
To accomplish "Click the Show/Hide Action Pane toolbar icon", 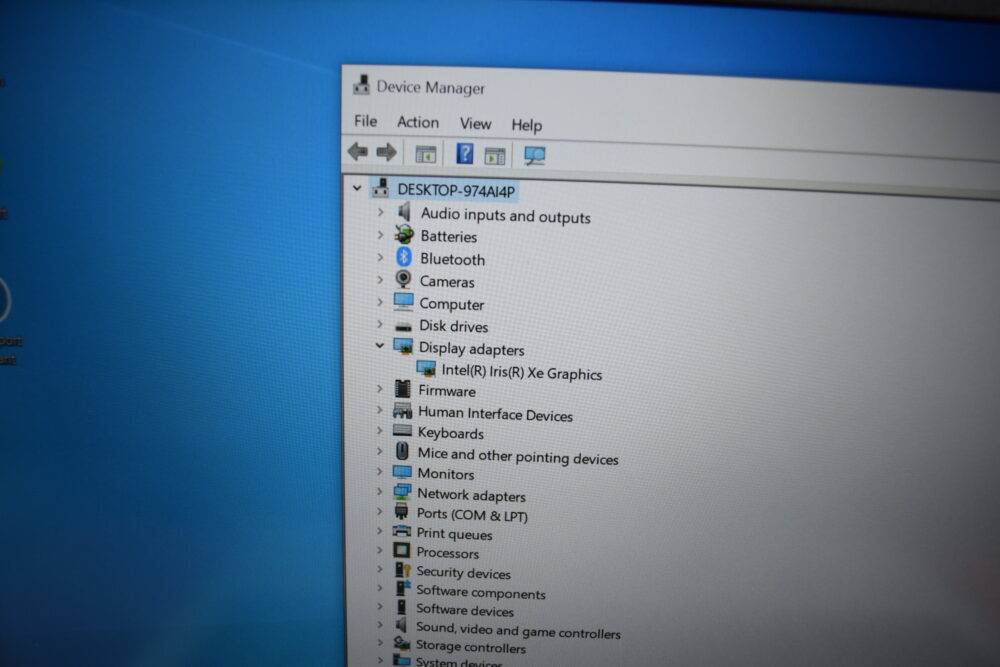I will pyautogui.click(x=495, y=156).
